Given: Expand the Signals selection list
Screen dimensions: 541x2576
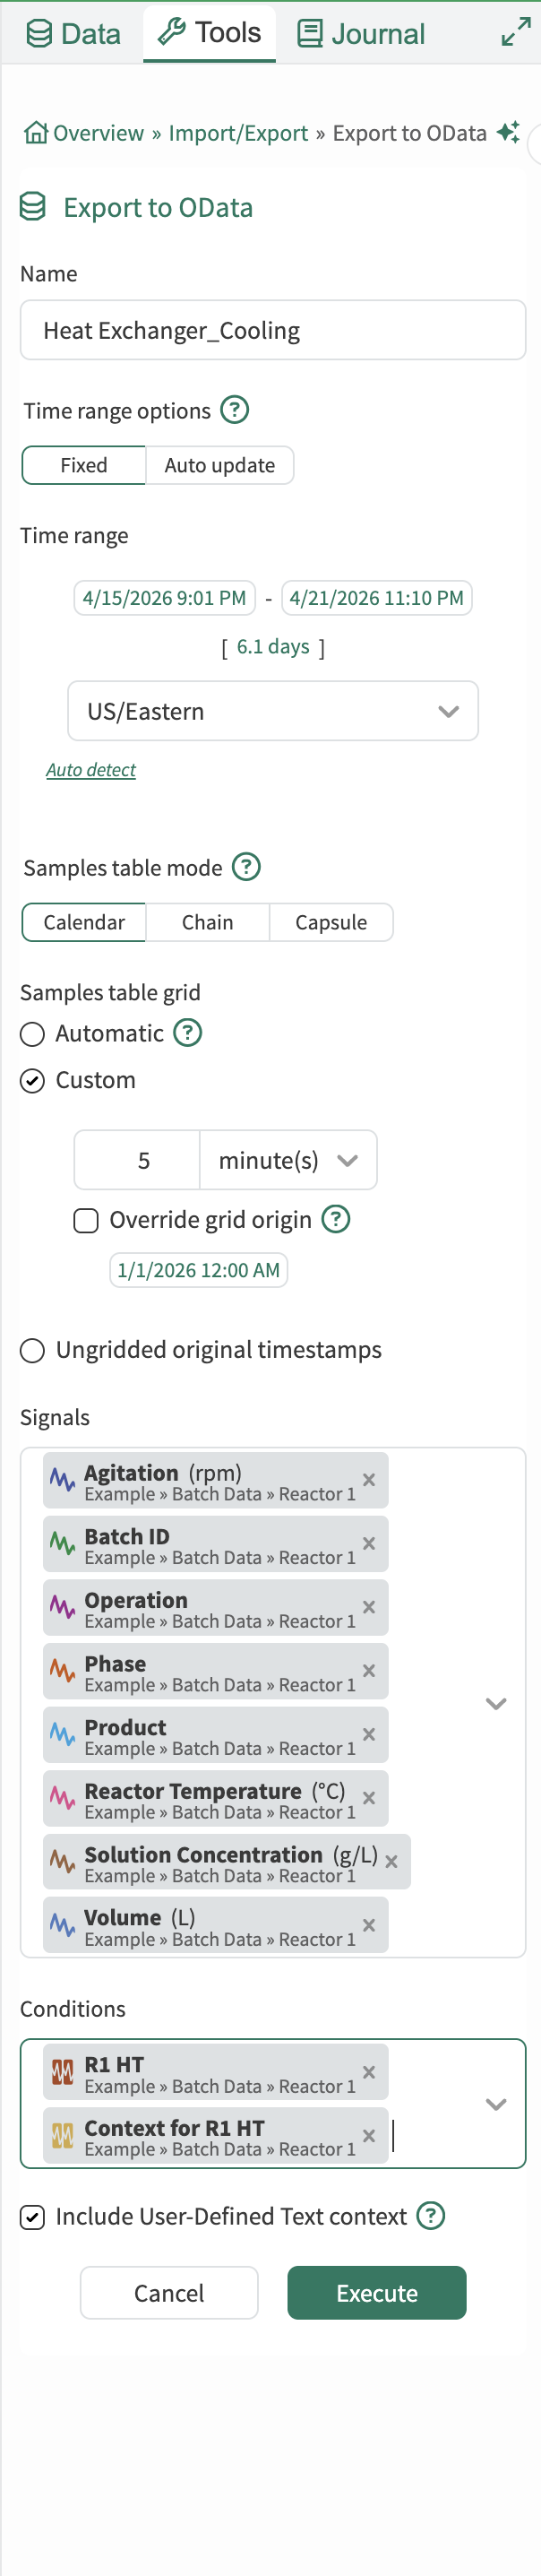Looking at the screenshot, I should pyautogui.click(x=496, y=1703).
